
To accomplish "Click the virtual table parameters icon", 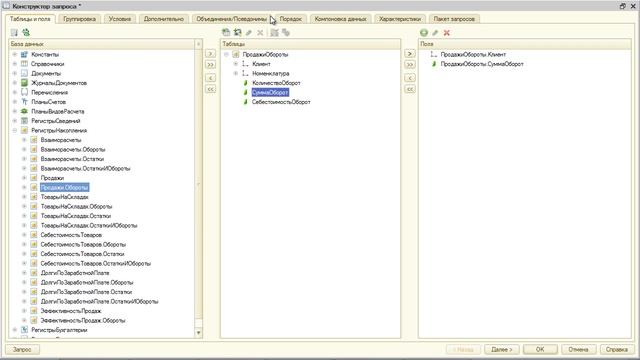I will pyautogui.click(x=274, y=33).
